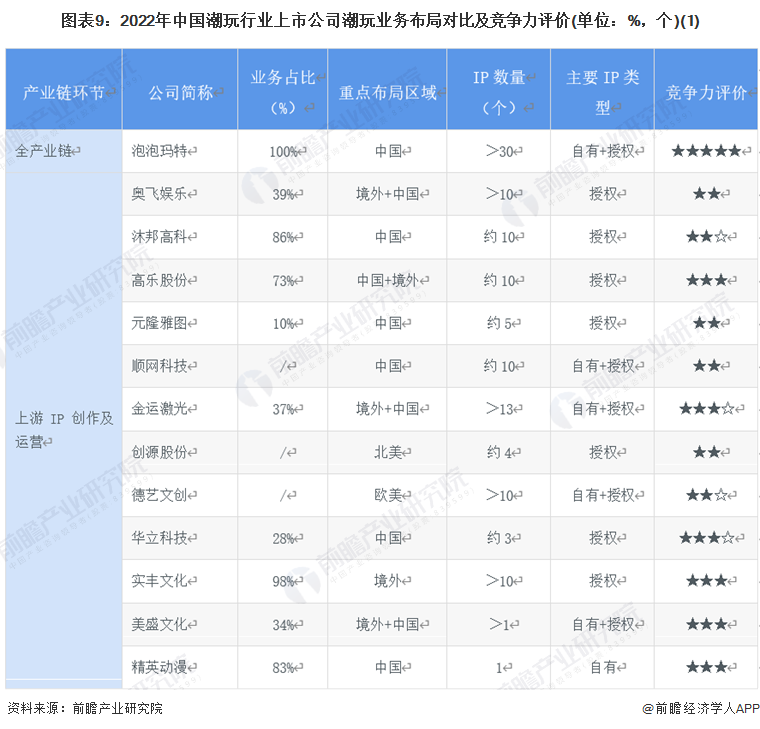Screen dimensions: 760x729
Task: Select the 高乐股份 company cell
Action: (180, 280)
